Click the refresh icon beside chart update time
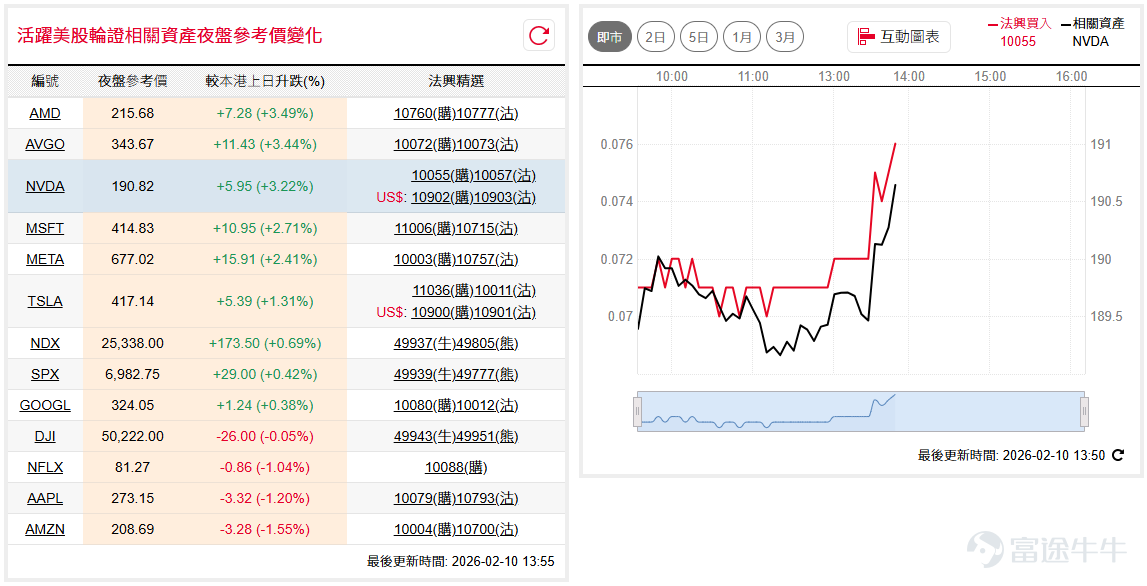 (1118, 455)
